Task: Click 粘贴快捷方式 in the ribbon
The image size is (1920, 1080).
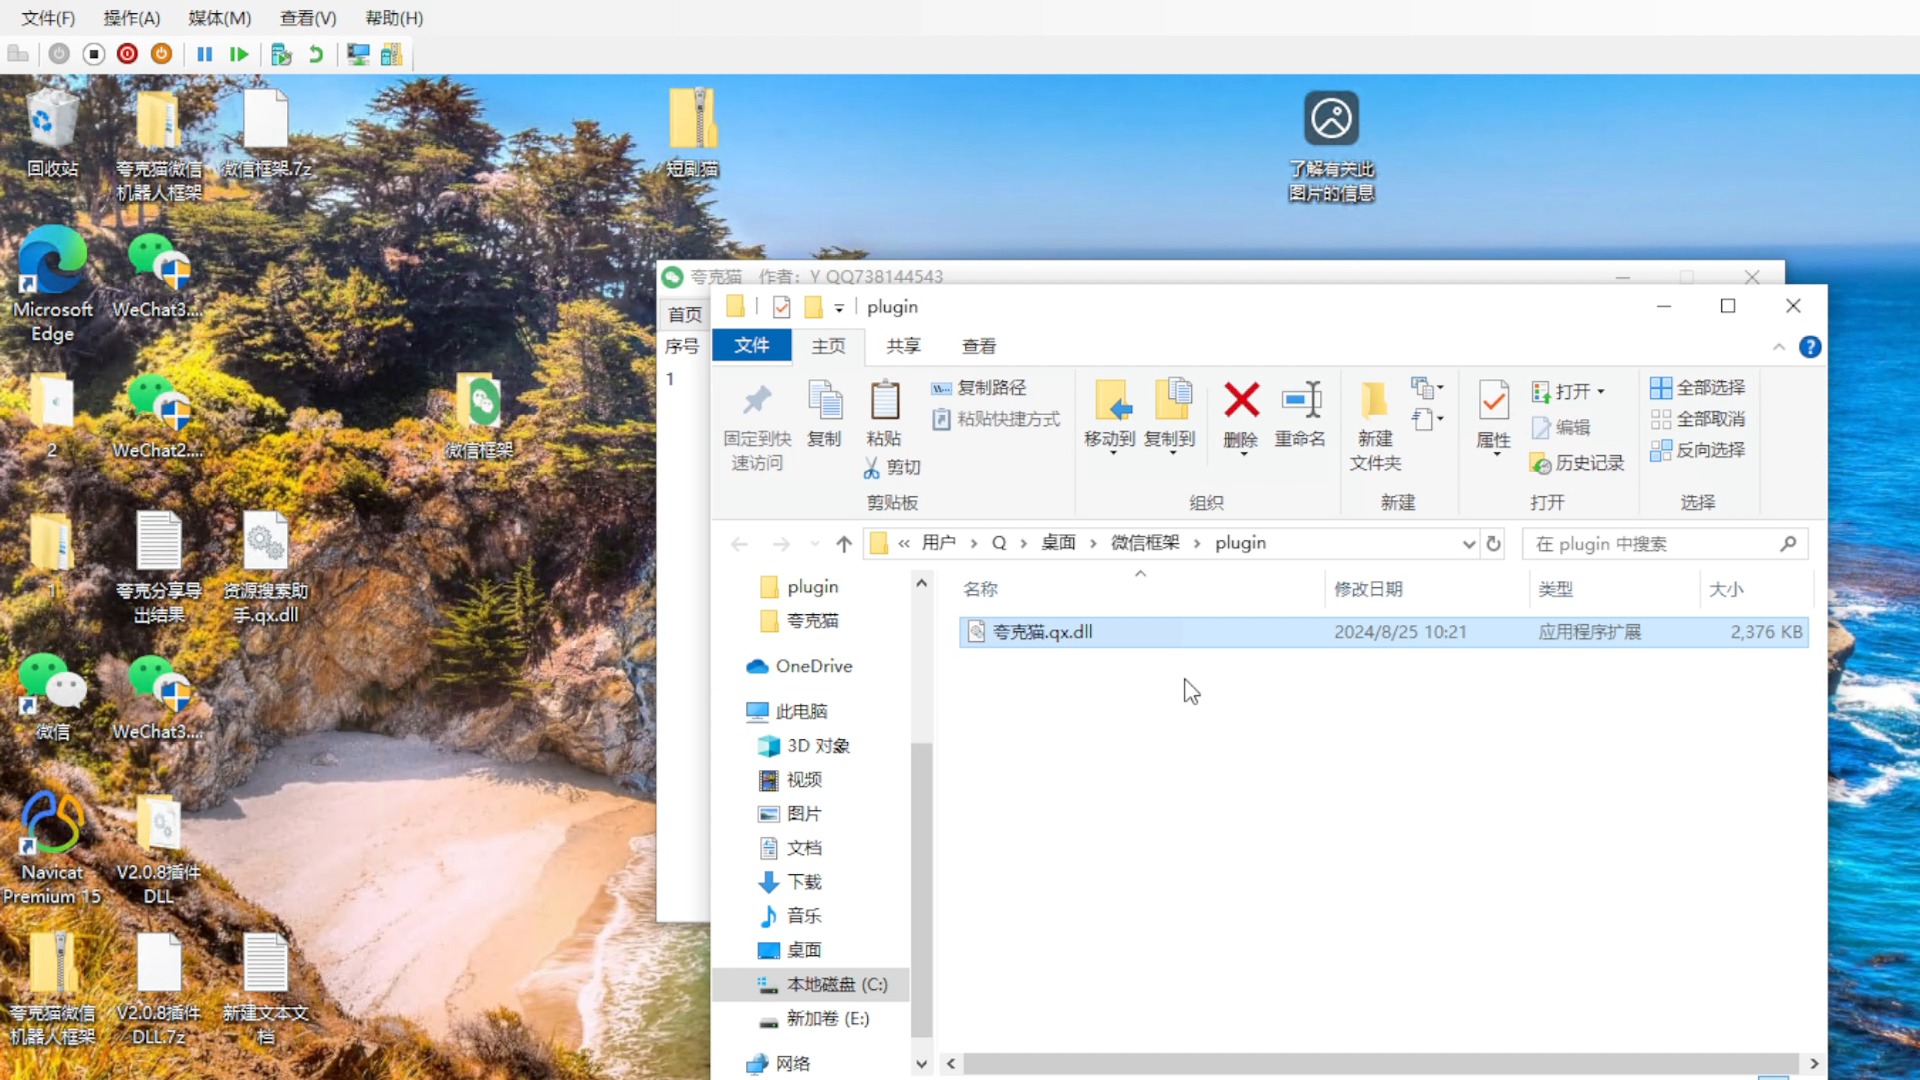Action: [996, 419]
